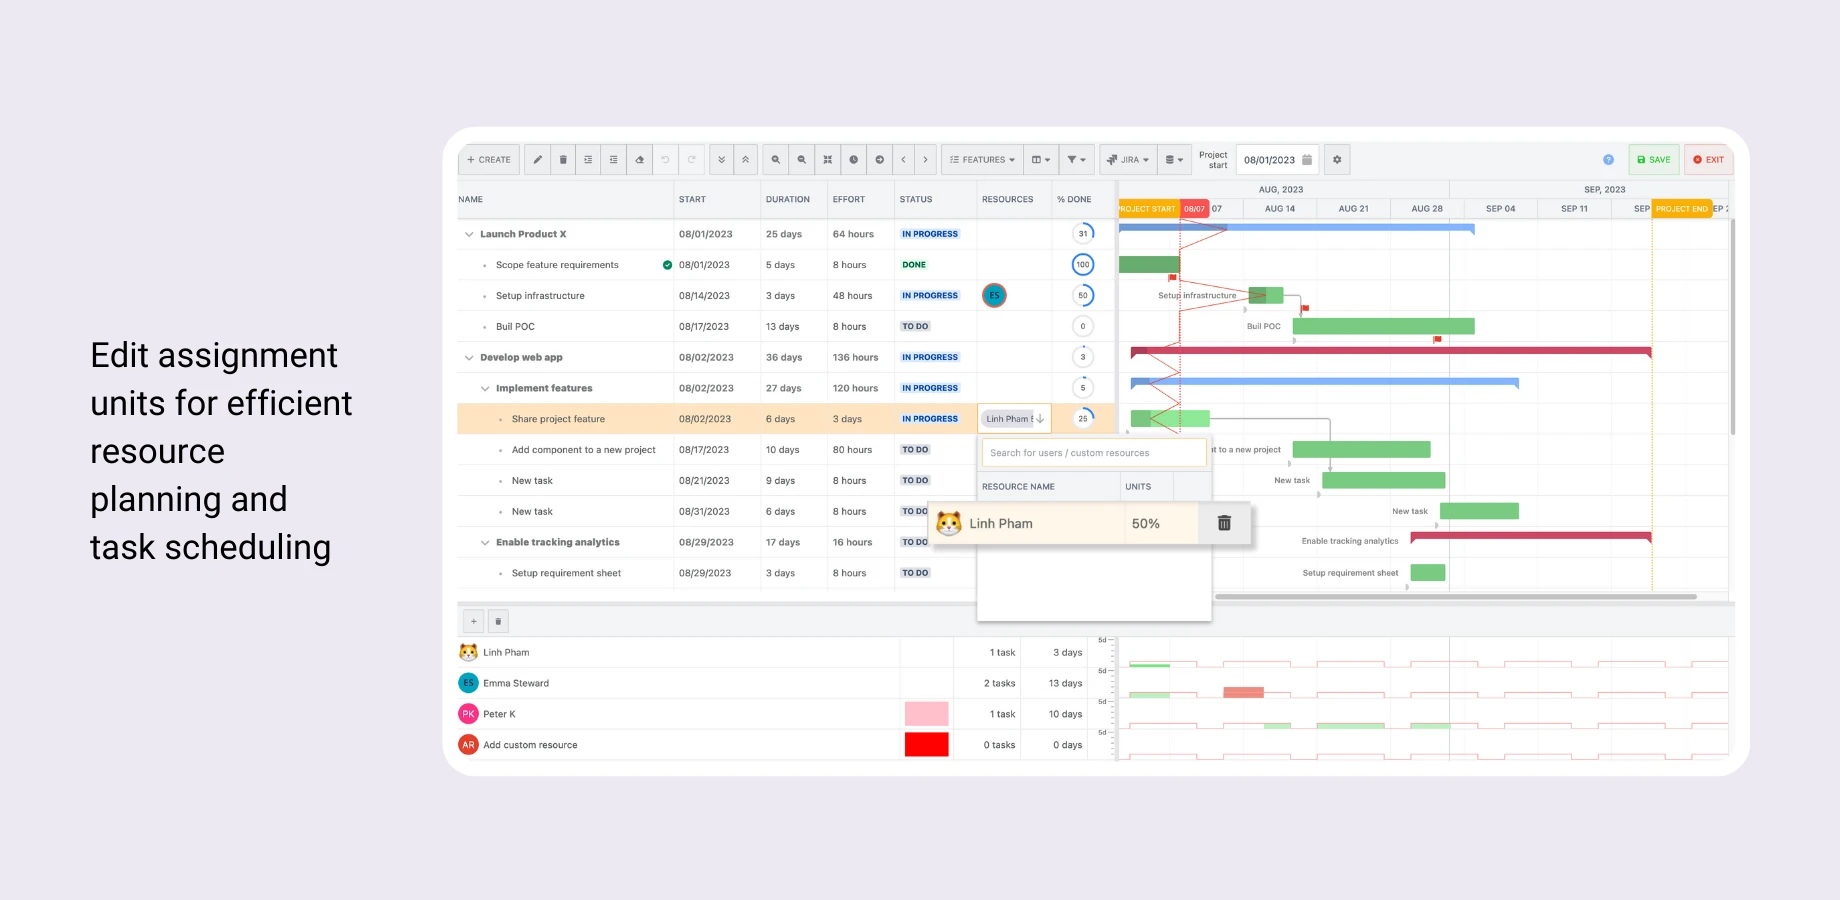
Task: Click the Zoom to fit icon
Action: [827, 159]
